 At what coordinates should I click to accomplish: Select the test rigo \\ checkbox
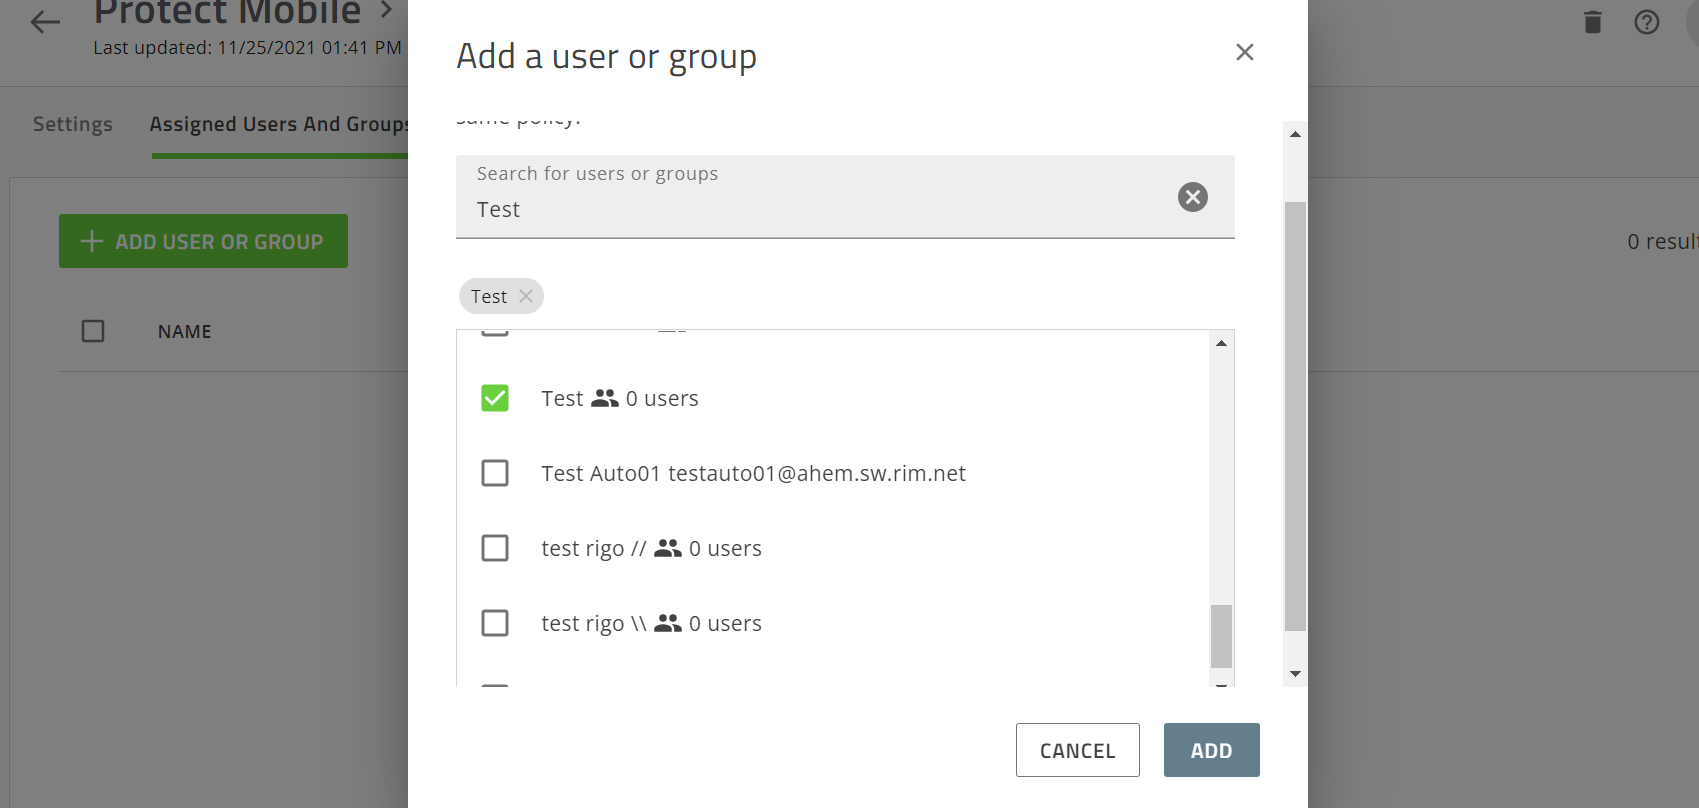(495, 623)
